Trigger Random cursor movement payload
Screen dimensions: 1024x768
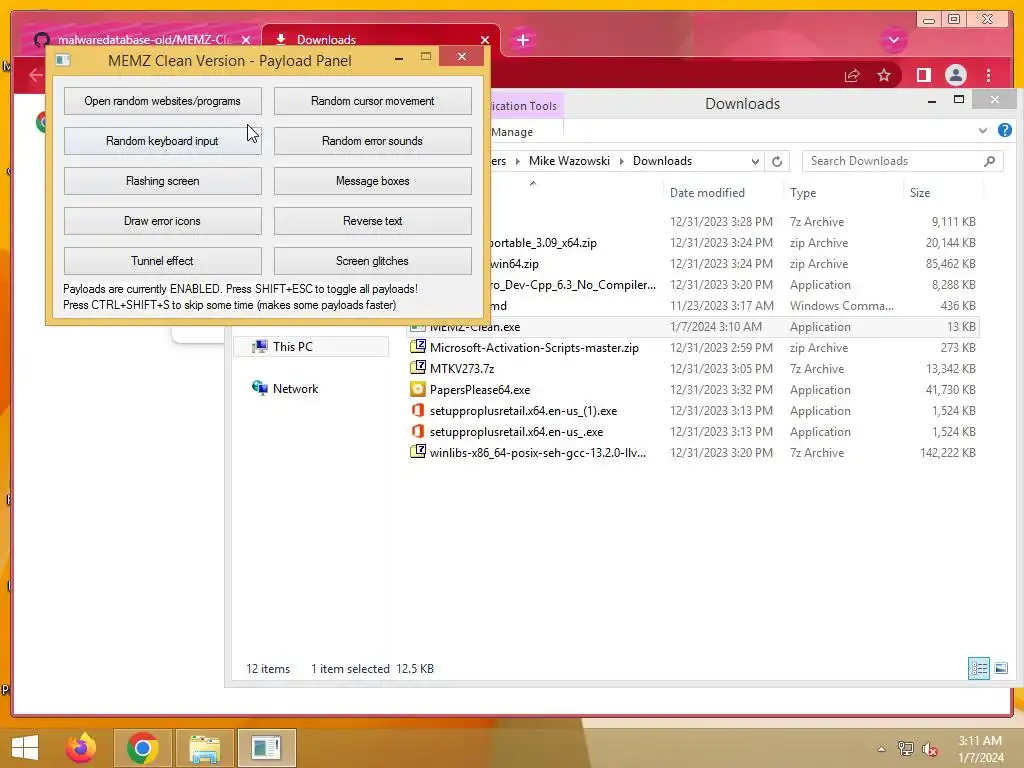pos(372,101)
